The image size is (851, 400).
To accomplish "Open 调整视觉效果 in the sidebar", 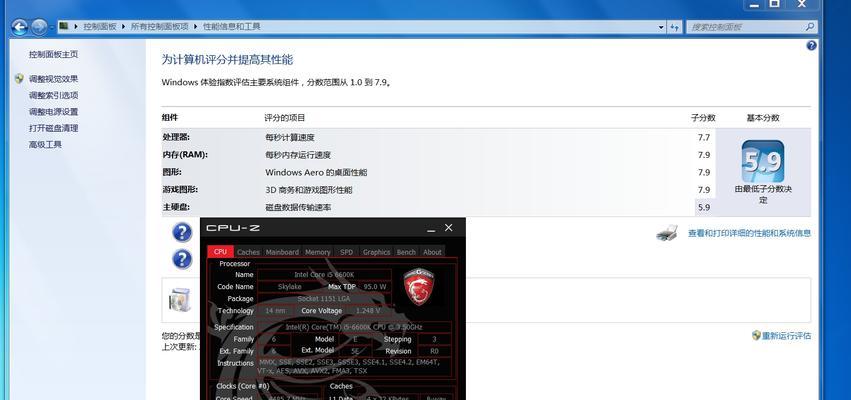I will point(53,79).
